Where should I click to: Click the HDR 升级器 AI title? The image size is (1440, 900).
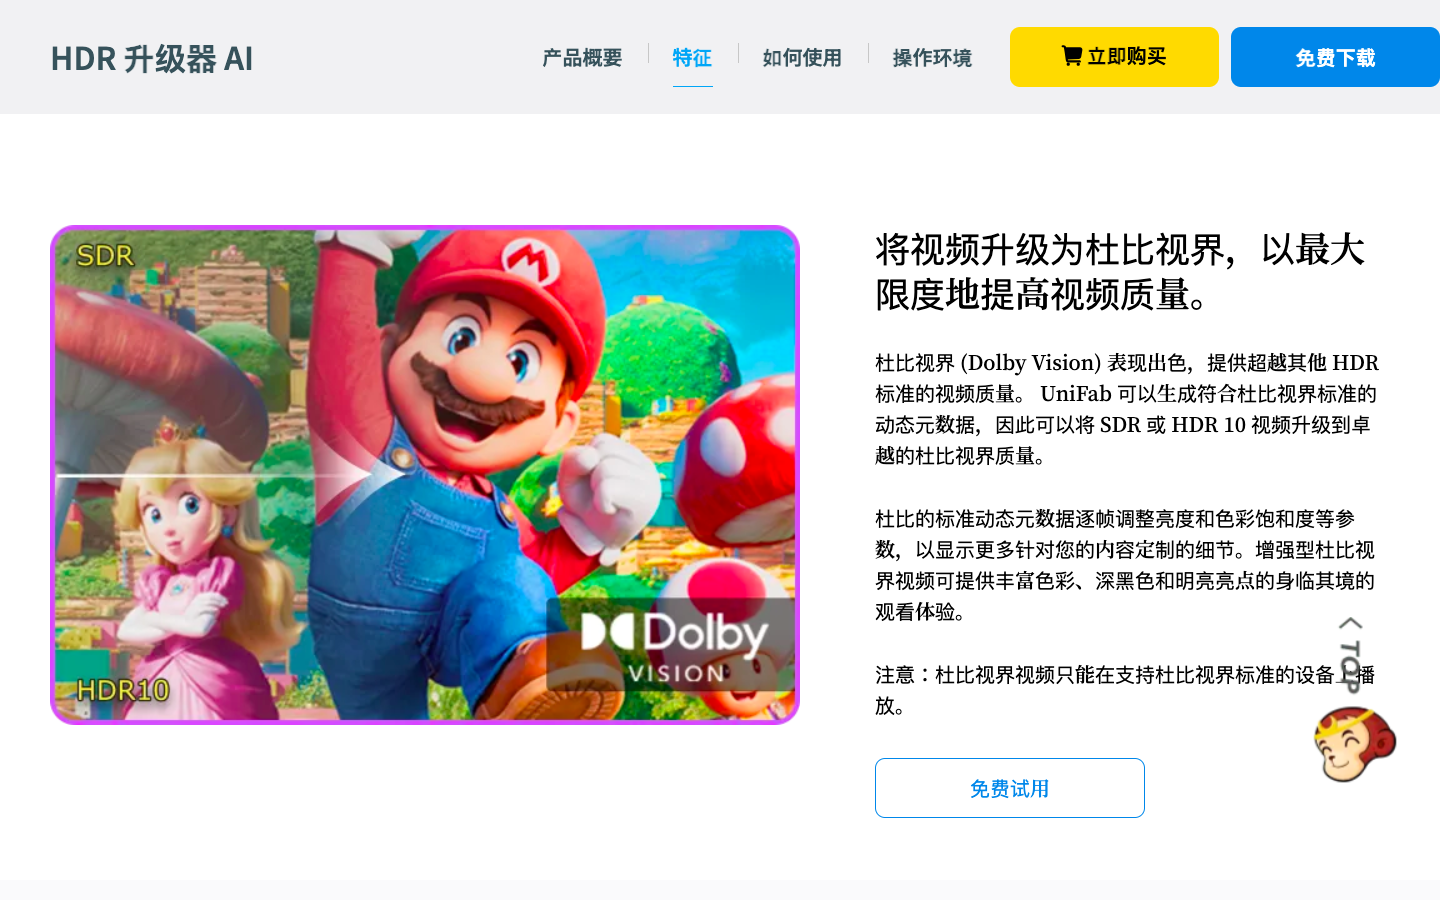pos(152,59)
